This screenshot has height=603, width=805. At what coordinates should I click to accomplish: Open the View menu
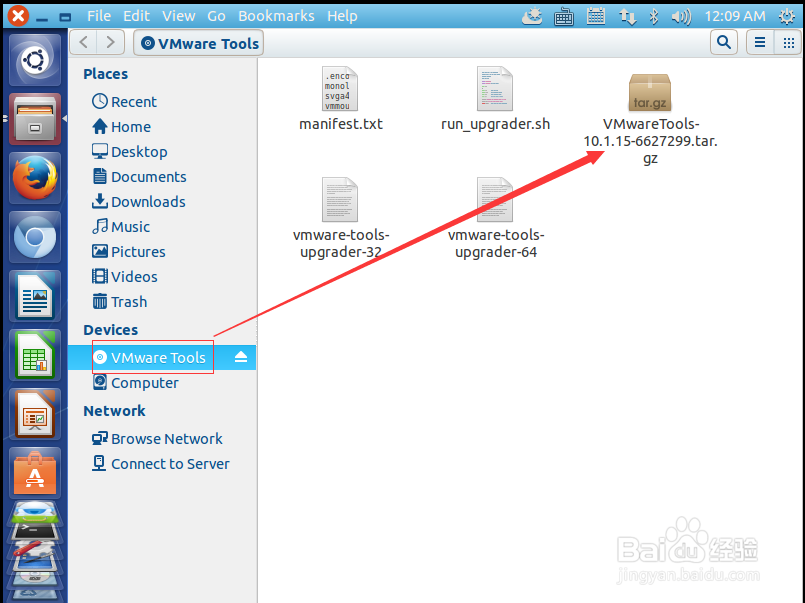(179, 16)
